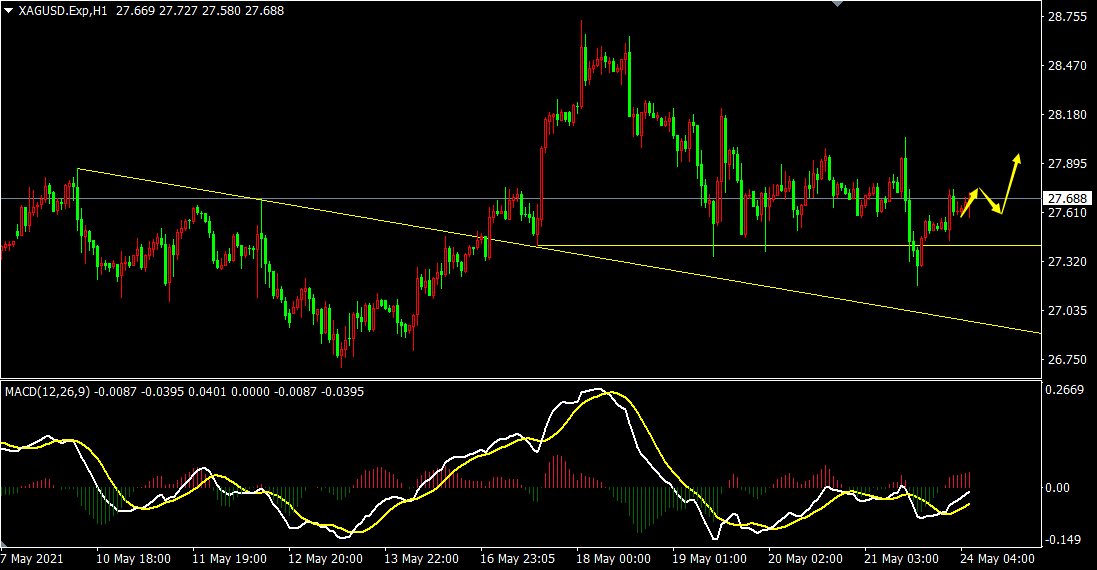Click the chart shift triangle marker at top
Image resolution: width=1097 pixels, height=570 pixels.
[x=838, y=4]
